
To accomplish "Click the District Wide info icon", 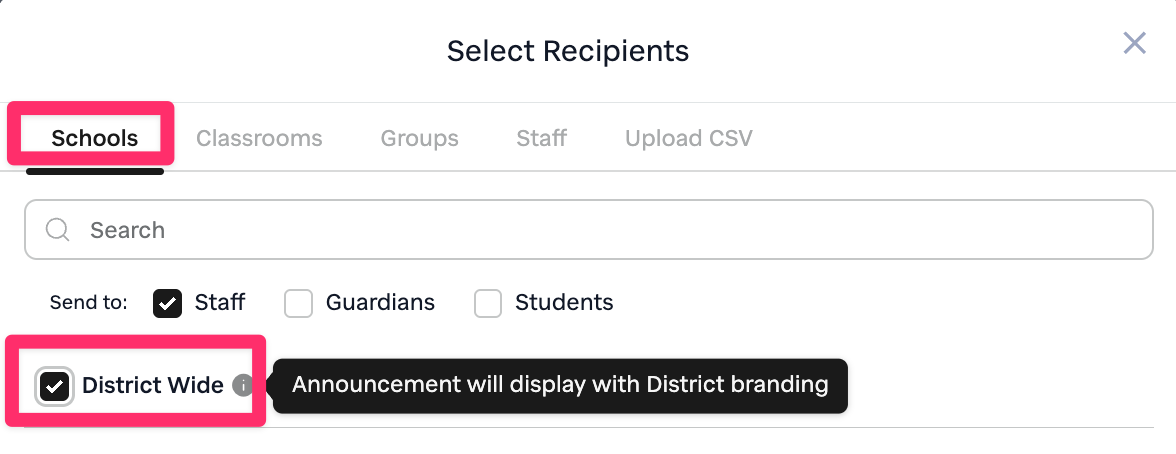I will pyautogui.click(x=243, y=385).
